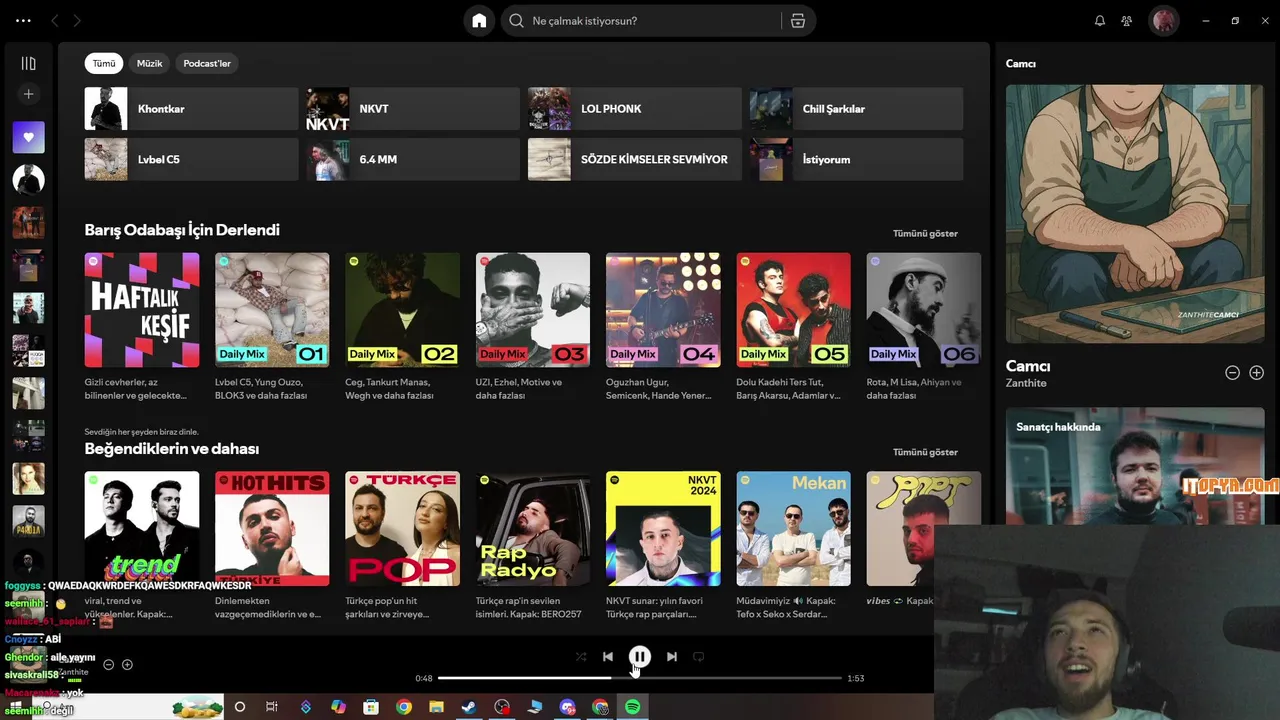Open the Khontkar shortcut tile
This screenshot has height=720, width=1280.
click(192, 109)
